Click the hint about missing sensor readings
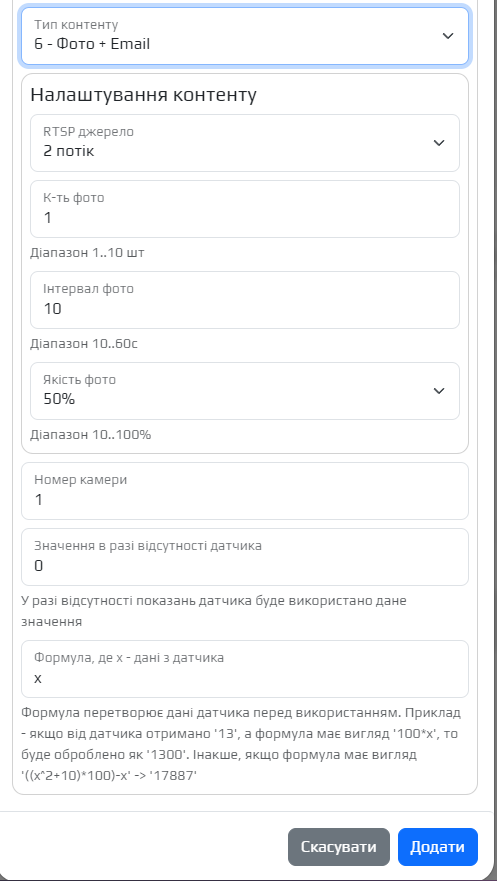This screenshot has width=497, height=881. tap(214, 611)
